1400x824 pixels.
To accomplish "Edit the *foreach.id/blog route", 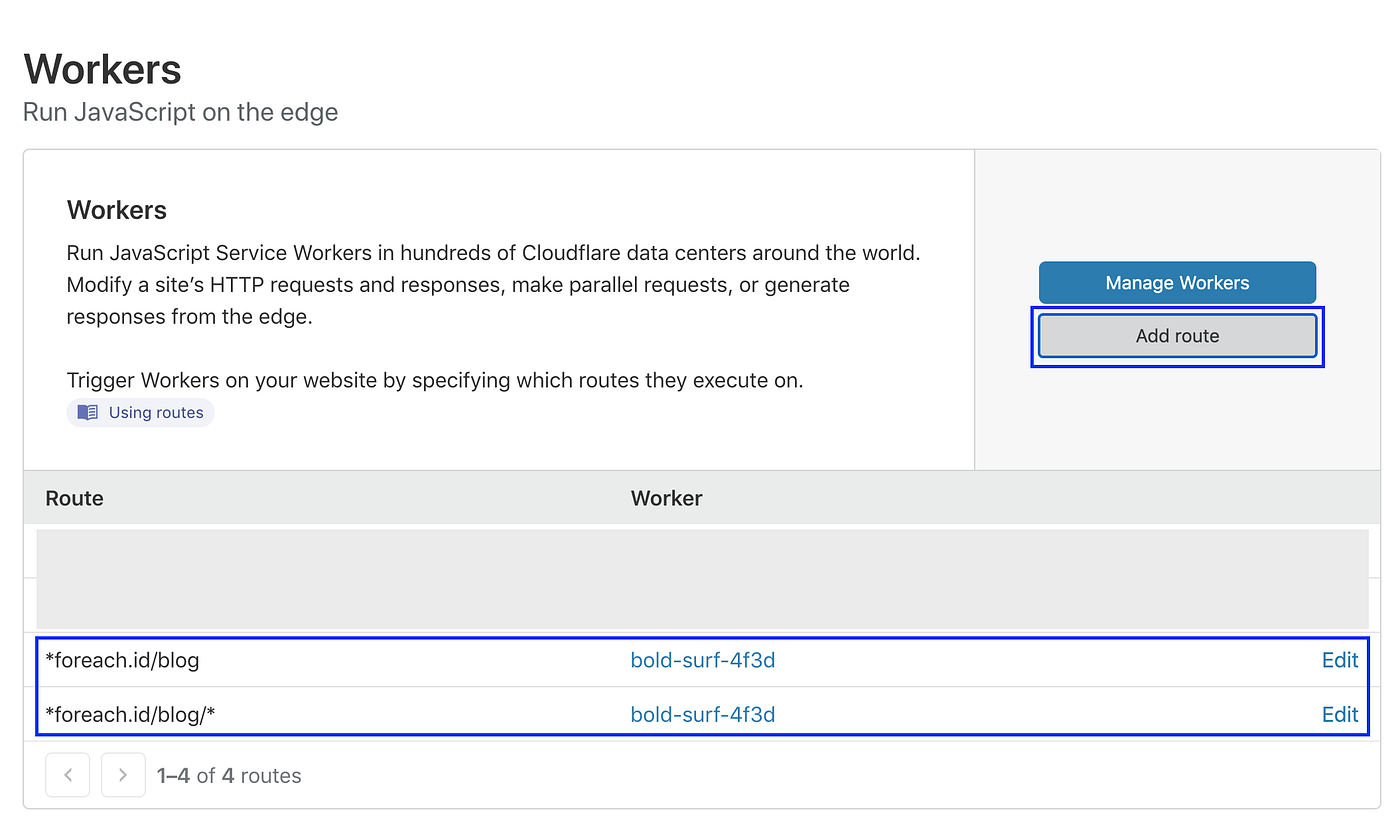I will (x=1340, y=660).
